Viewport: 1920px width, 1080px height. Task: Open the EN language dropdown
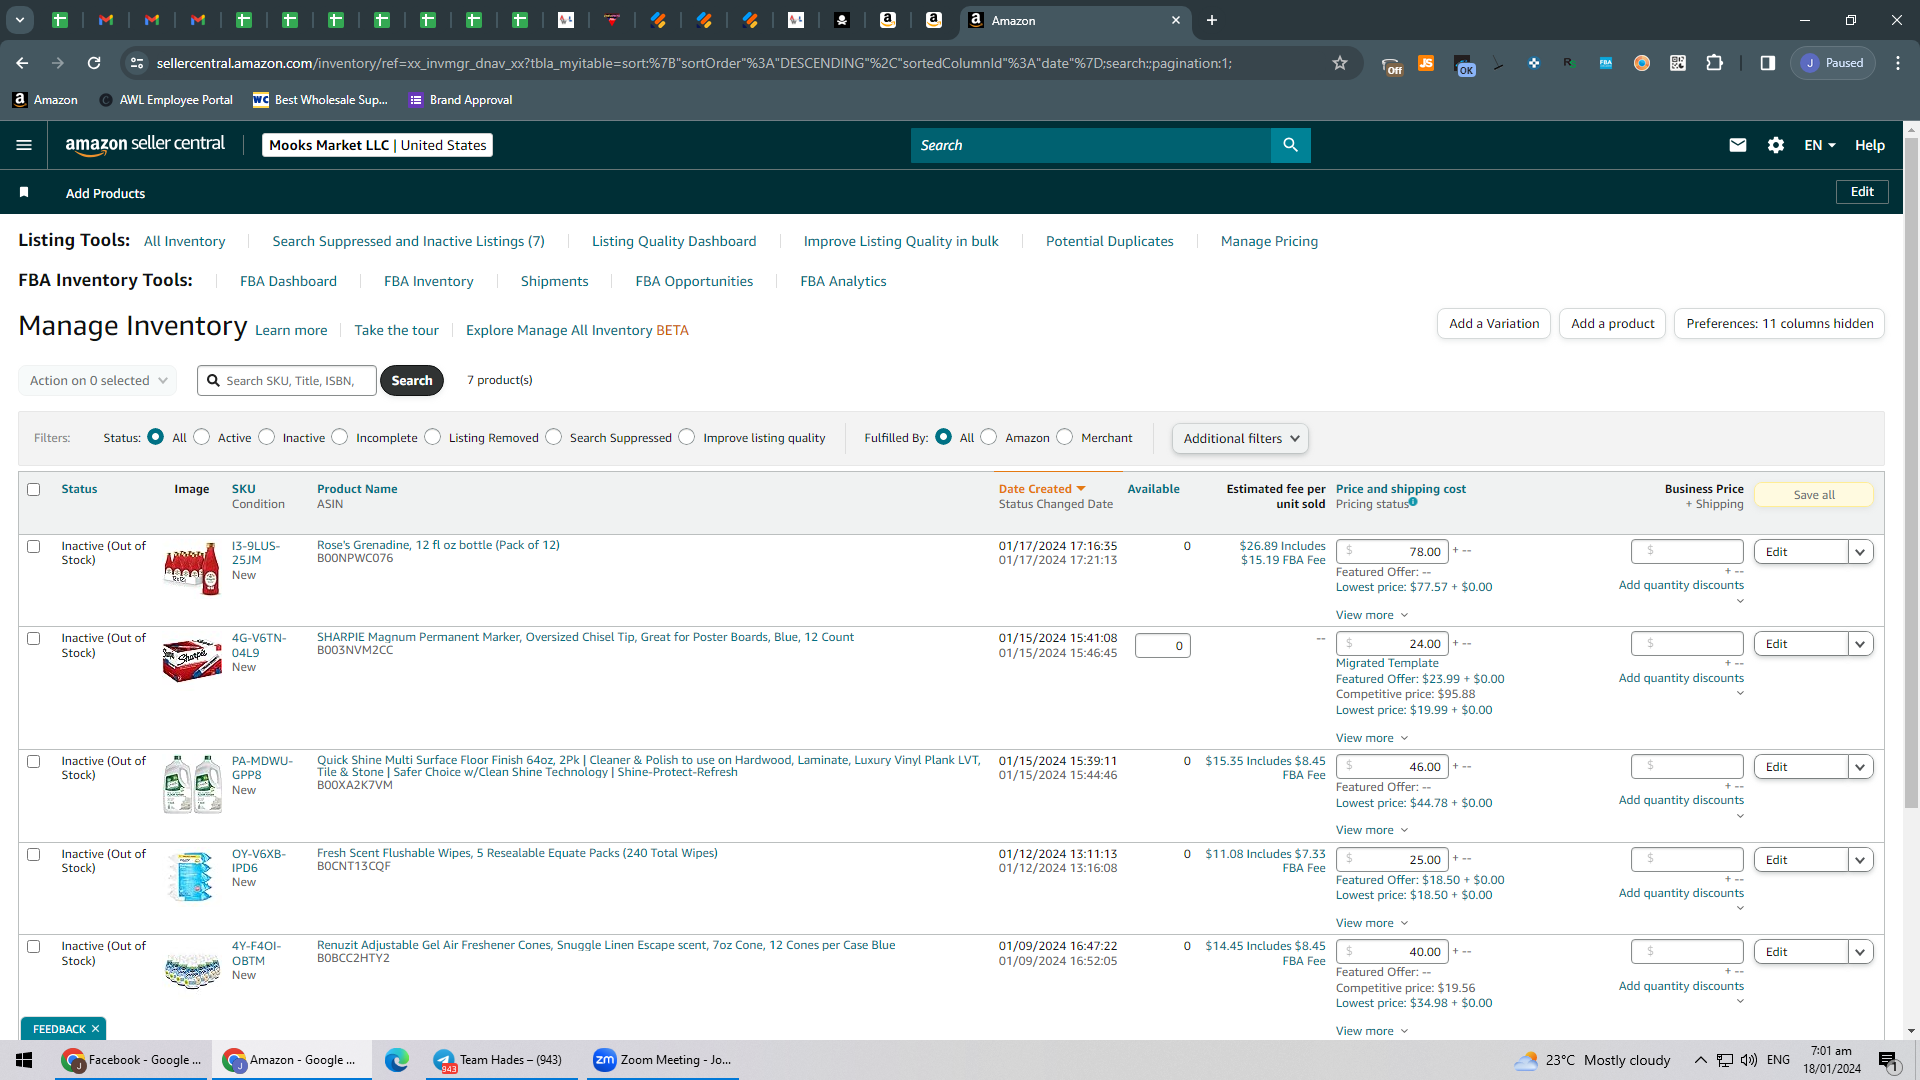(1819, 145)
